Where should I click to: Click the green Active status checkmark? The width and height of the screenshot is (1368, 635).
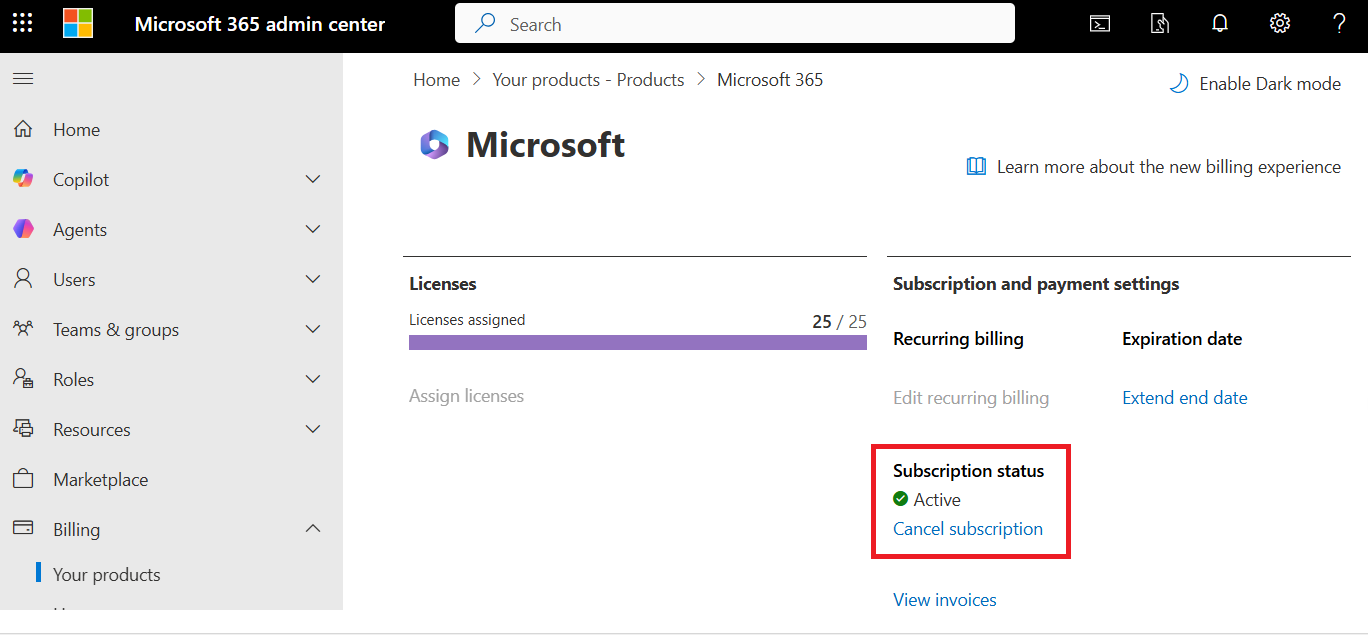pos(901,499)
